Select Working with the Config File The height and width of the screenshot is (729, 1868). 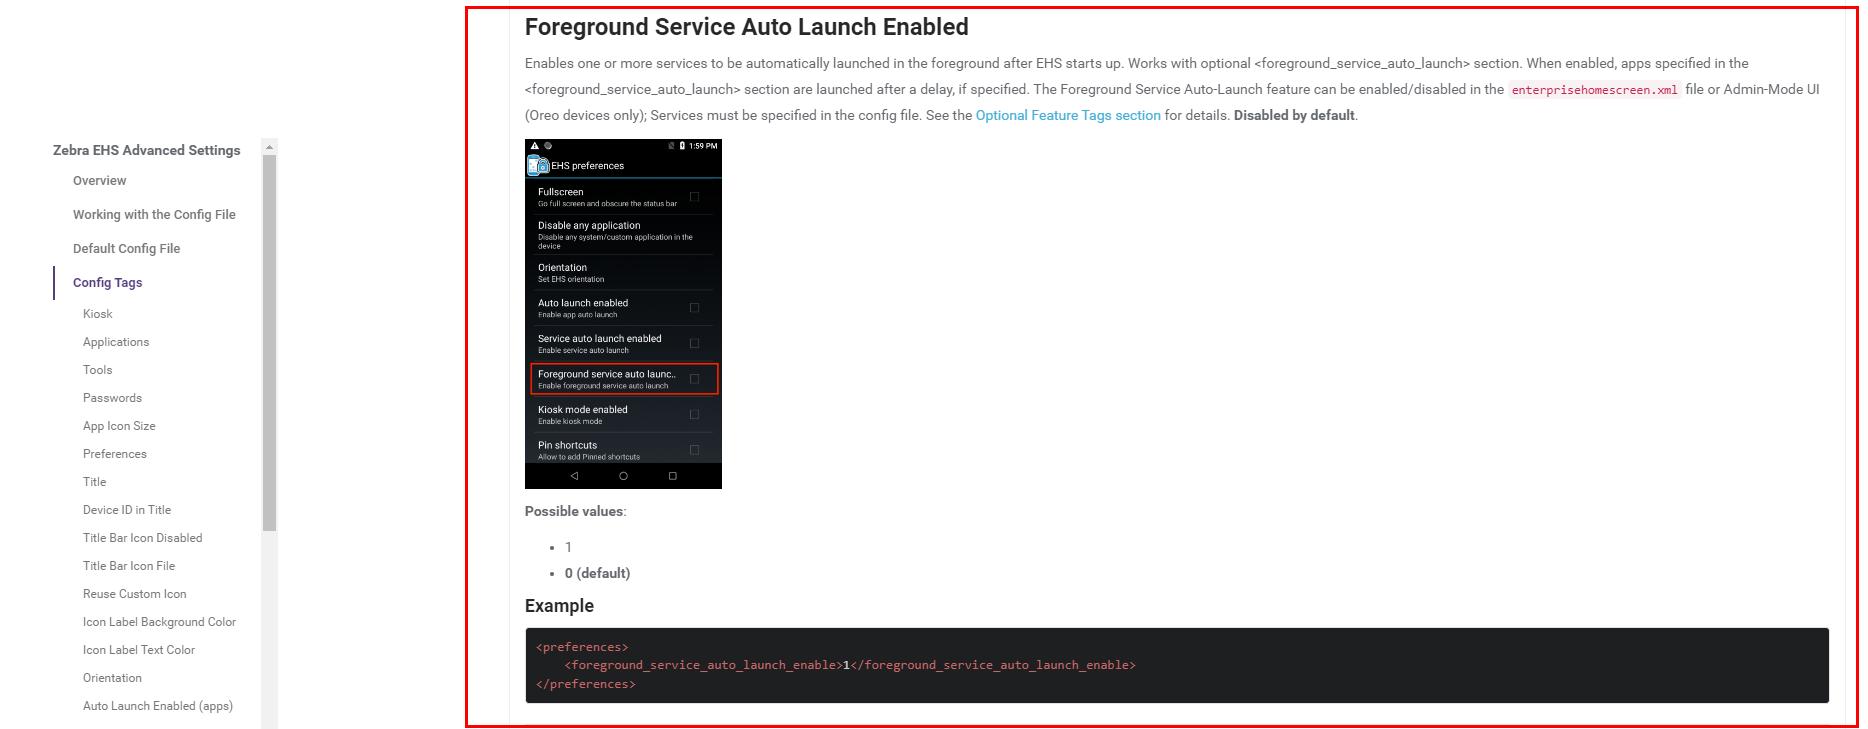[154, 215]
